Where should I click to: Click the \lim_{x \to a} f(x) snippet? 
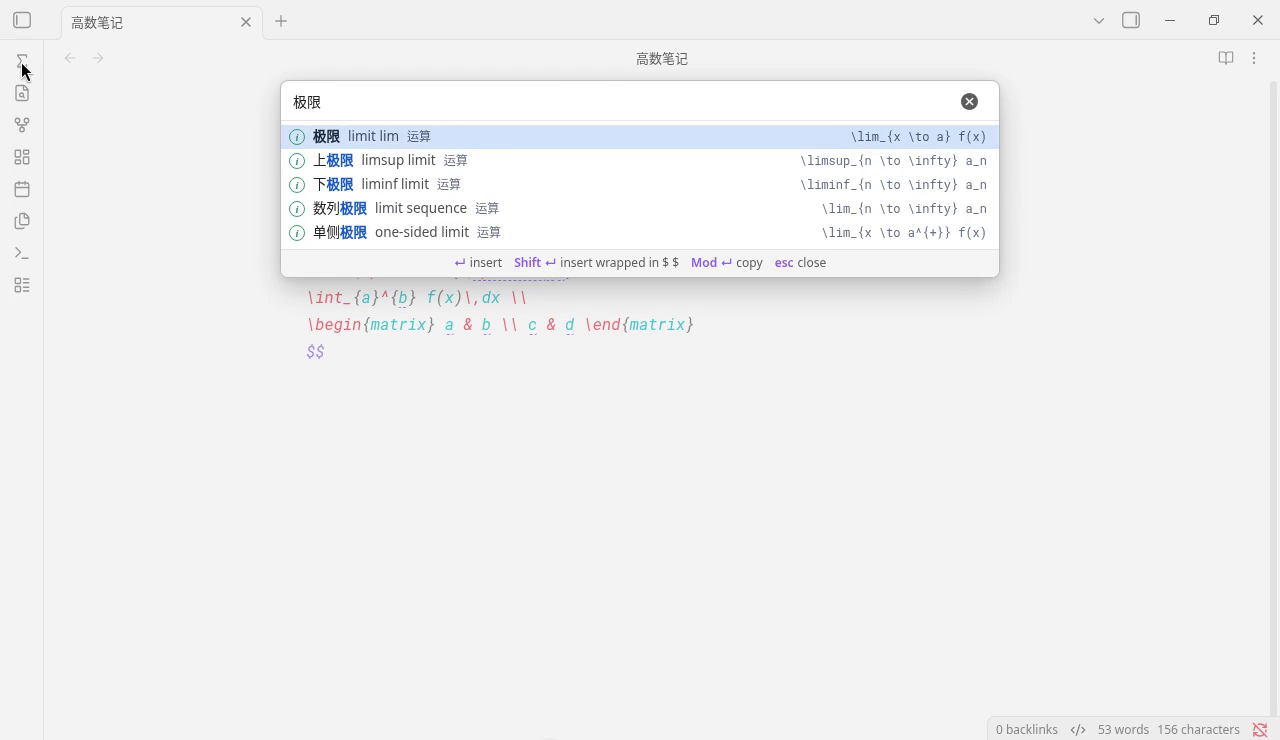[x=918, y=137]
